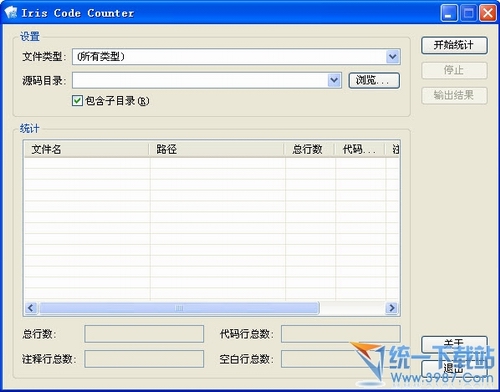500x392 pixels.
Task: Click the 代码行总数 result field
Action: pyautogui.click(x=341, y=334)
